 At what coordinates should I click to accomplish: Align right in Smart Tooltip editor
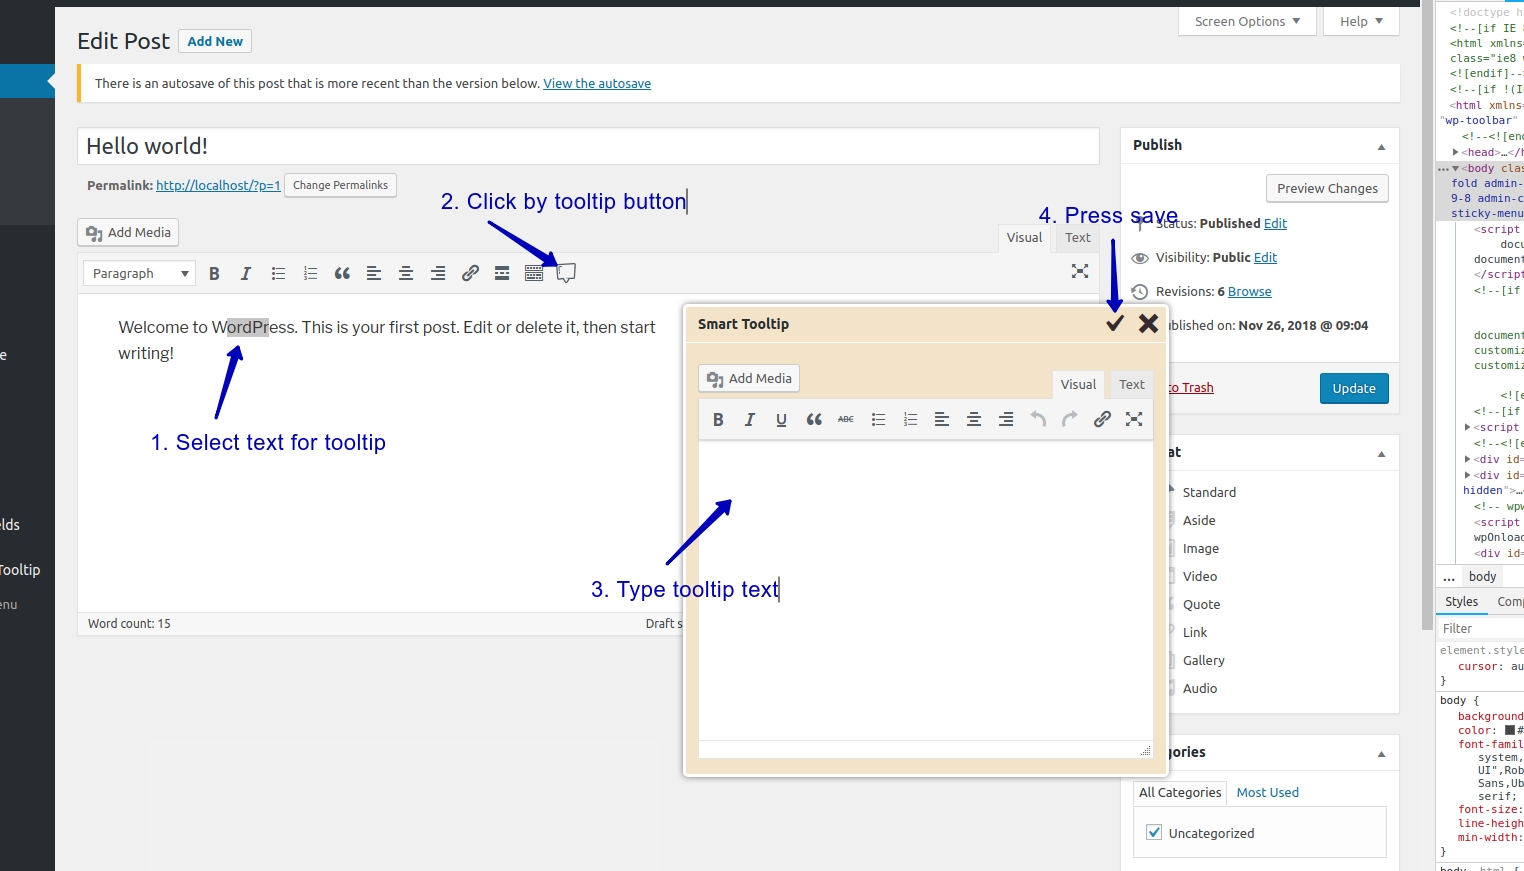[1006, 419]
